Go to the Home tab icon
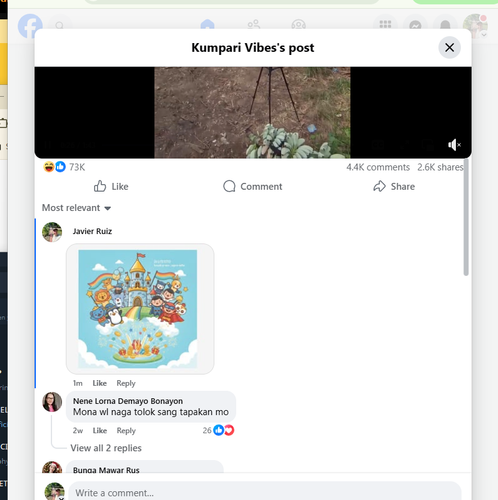The width and height of the screenshot is (498, 500). coord(207,25)
